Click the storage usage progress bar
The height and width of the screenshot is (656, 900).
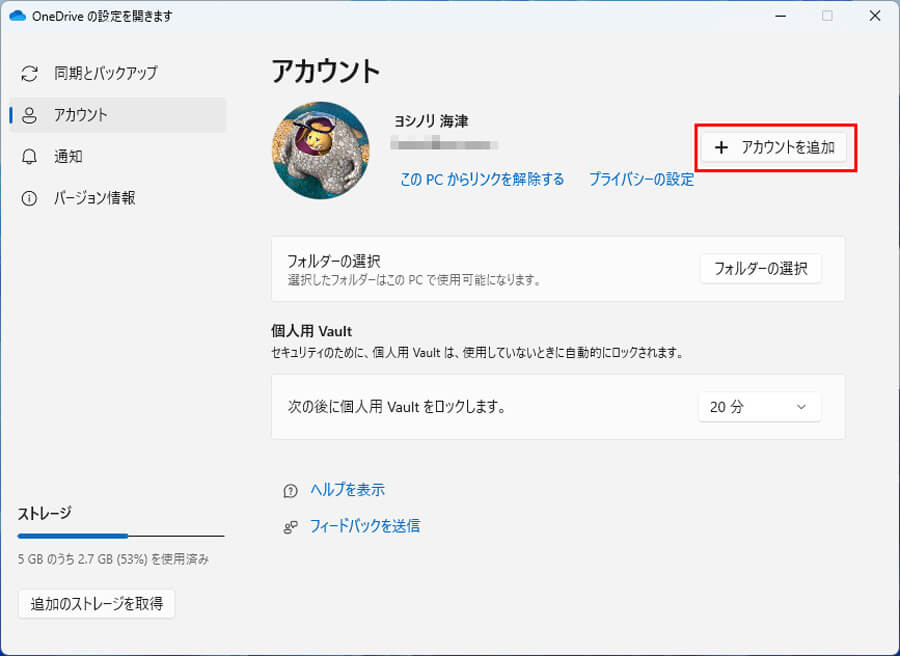(x=121, y=536)
